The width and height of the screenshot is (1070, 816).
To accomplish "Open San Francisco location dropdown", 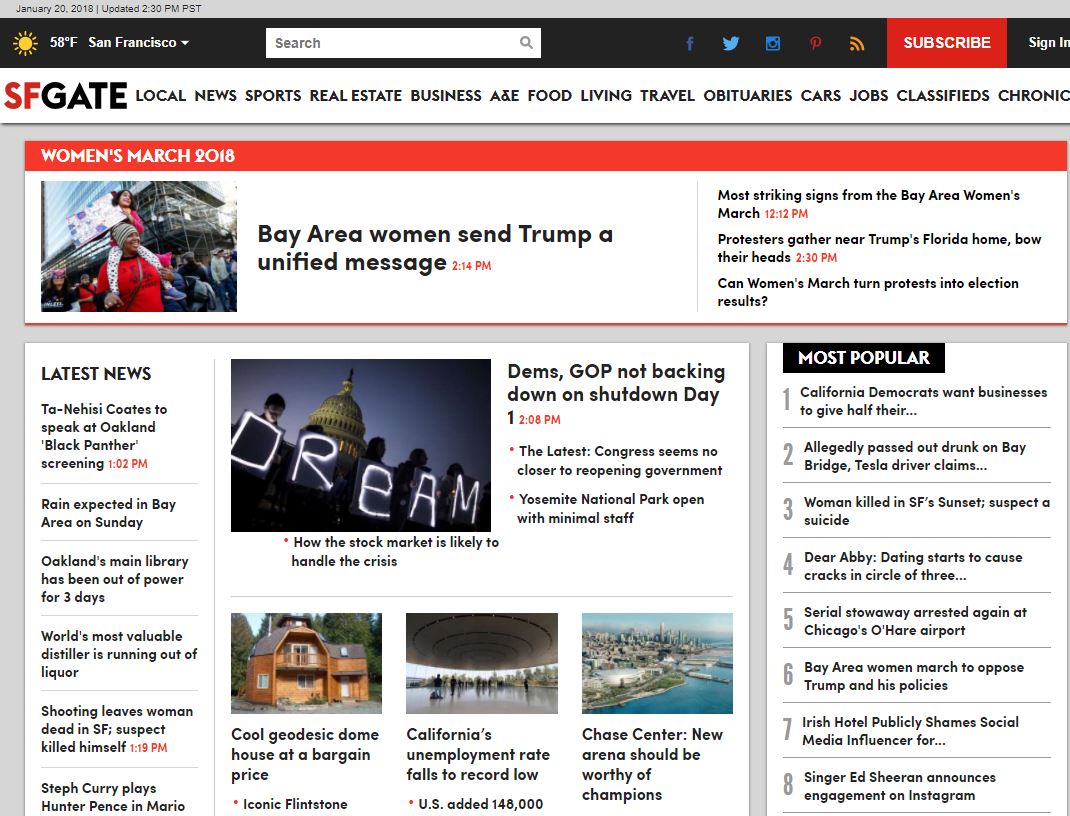I will 139,42.
